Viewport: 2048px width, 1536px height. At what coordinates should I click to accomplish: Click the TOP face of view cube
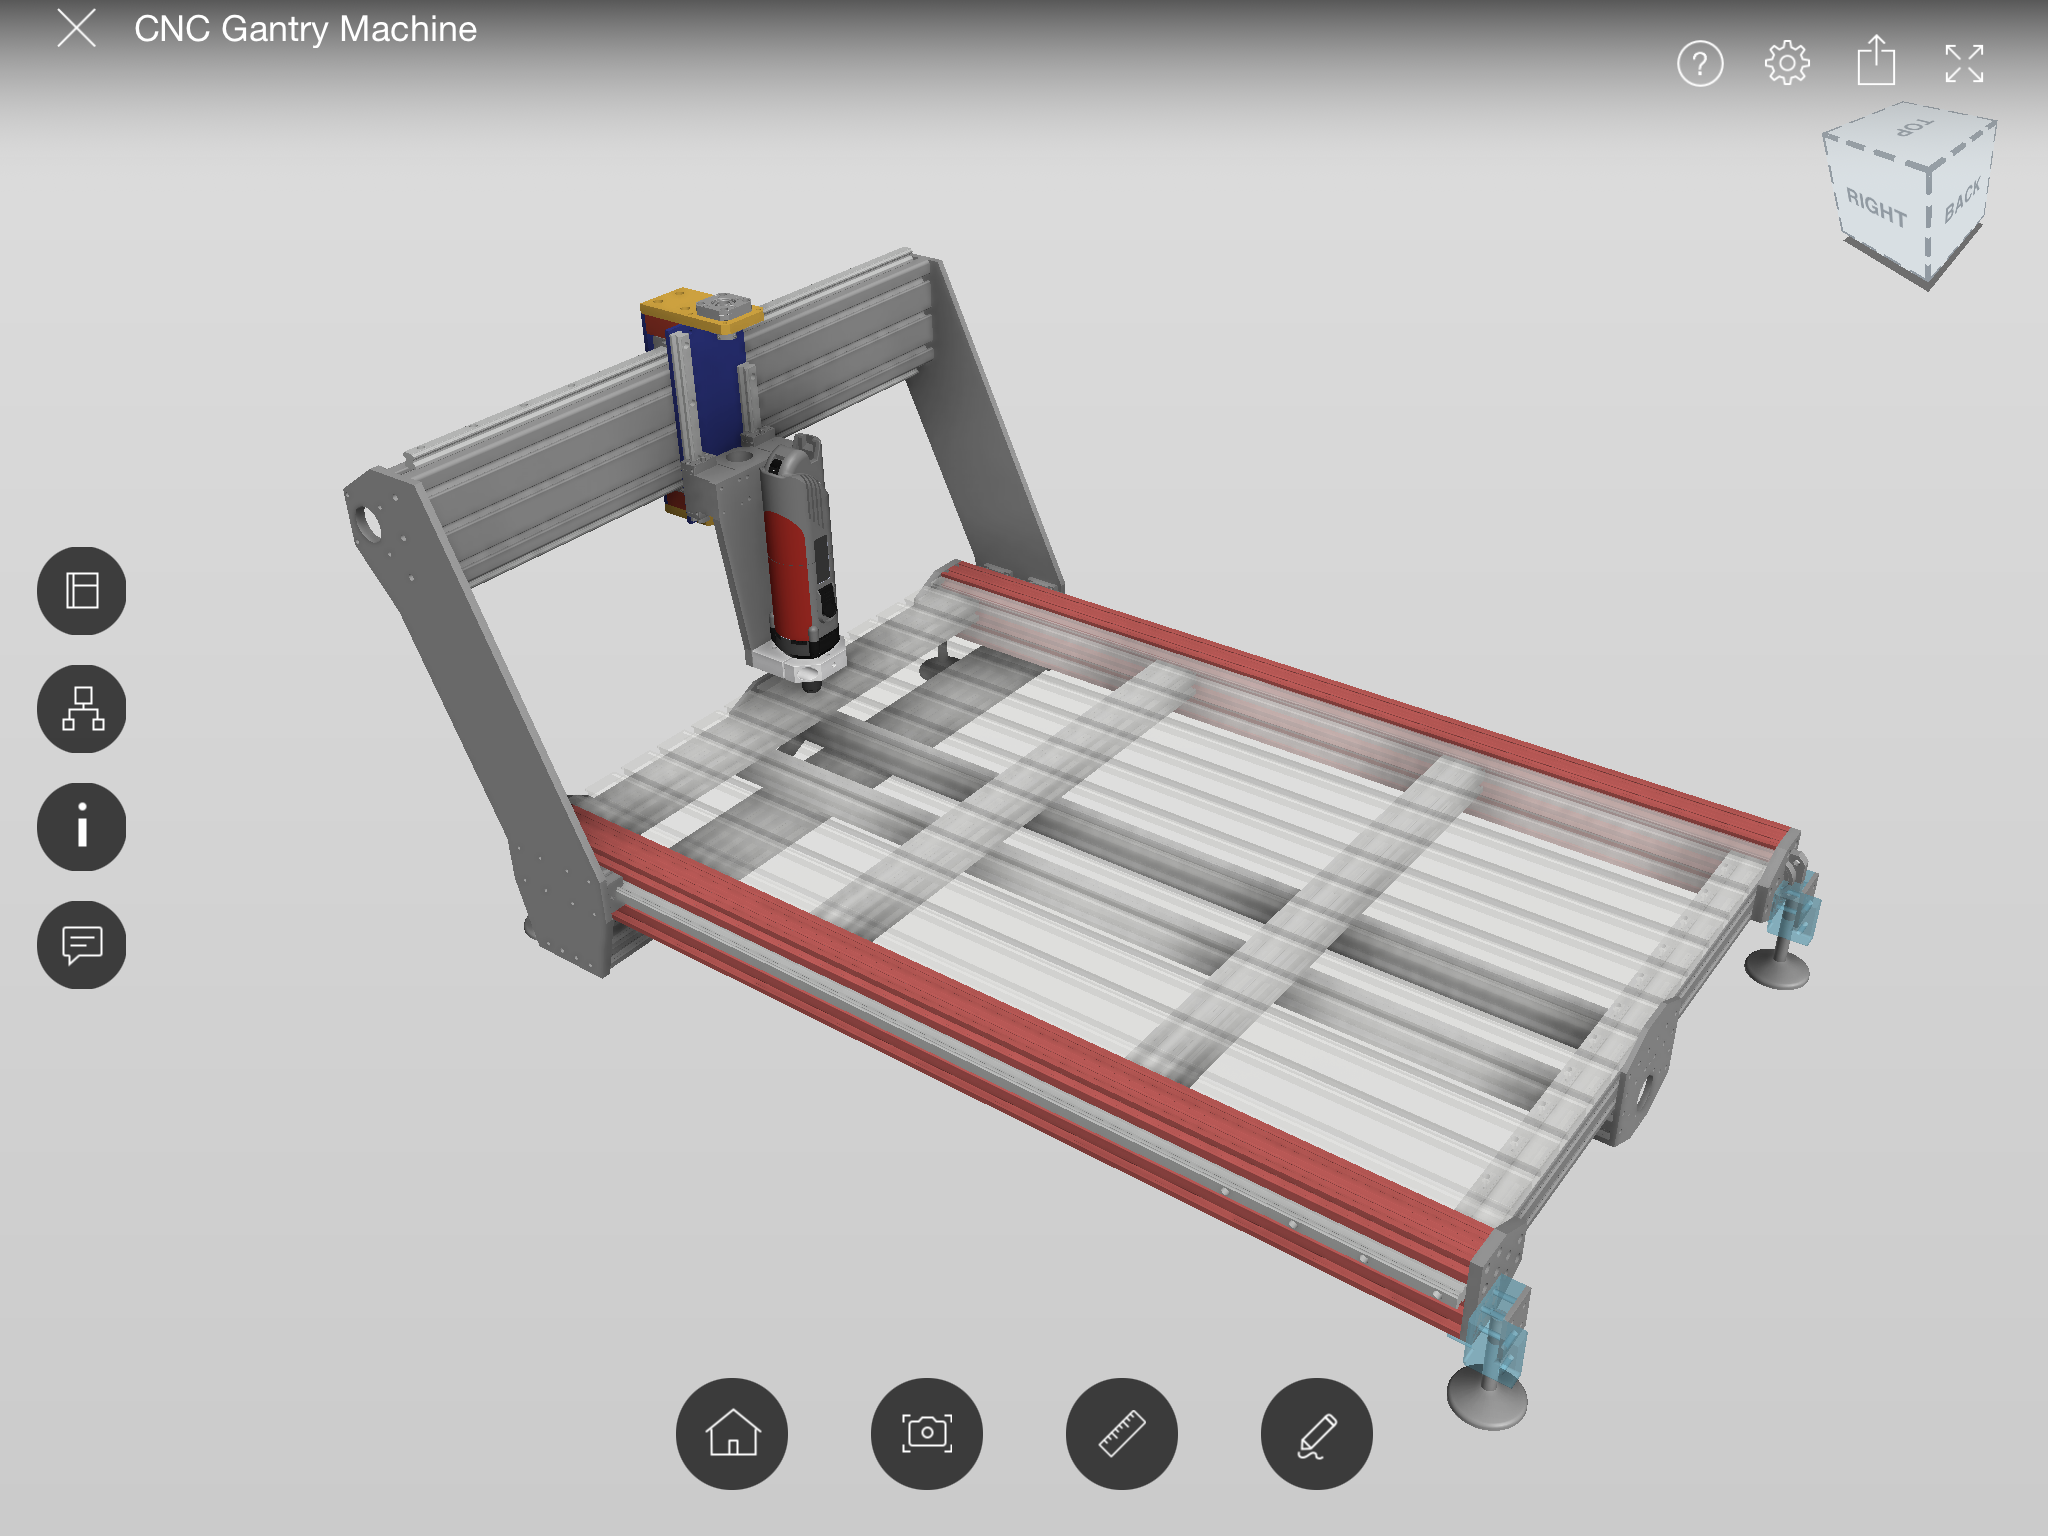coord(1913,130)
